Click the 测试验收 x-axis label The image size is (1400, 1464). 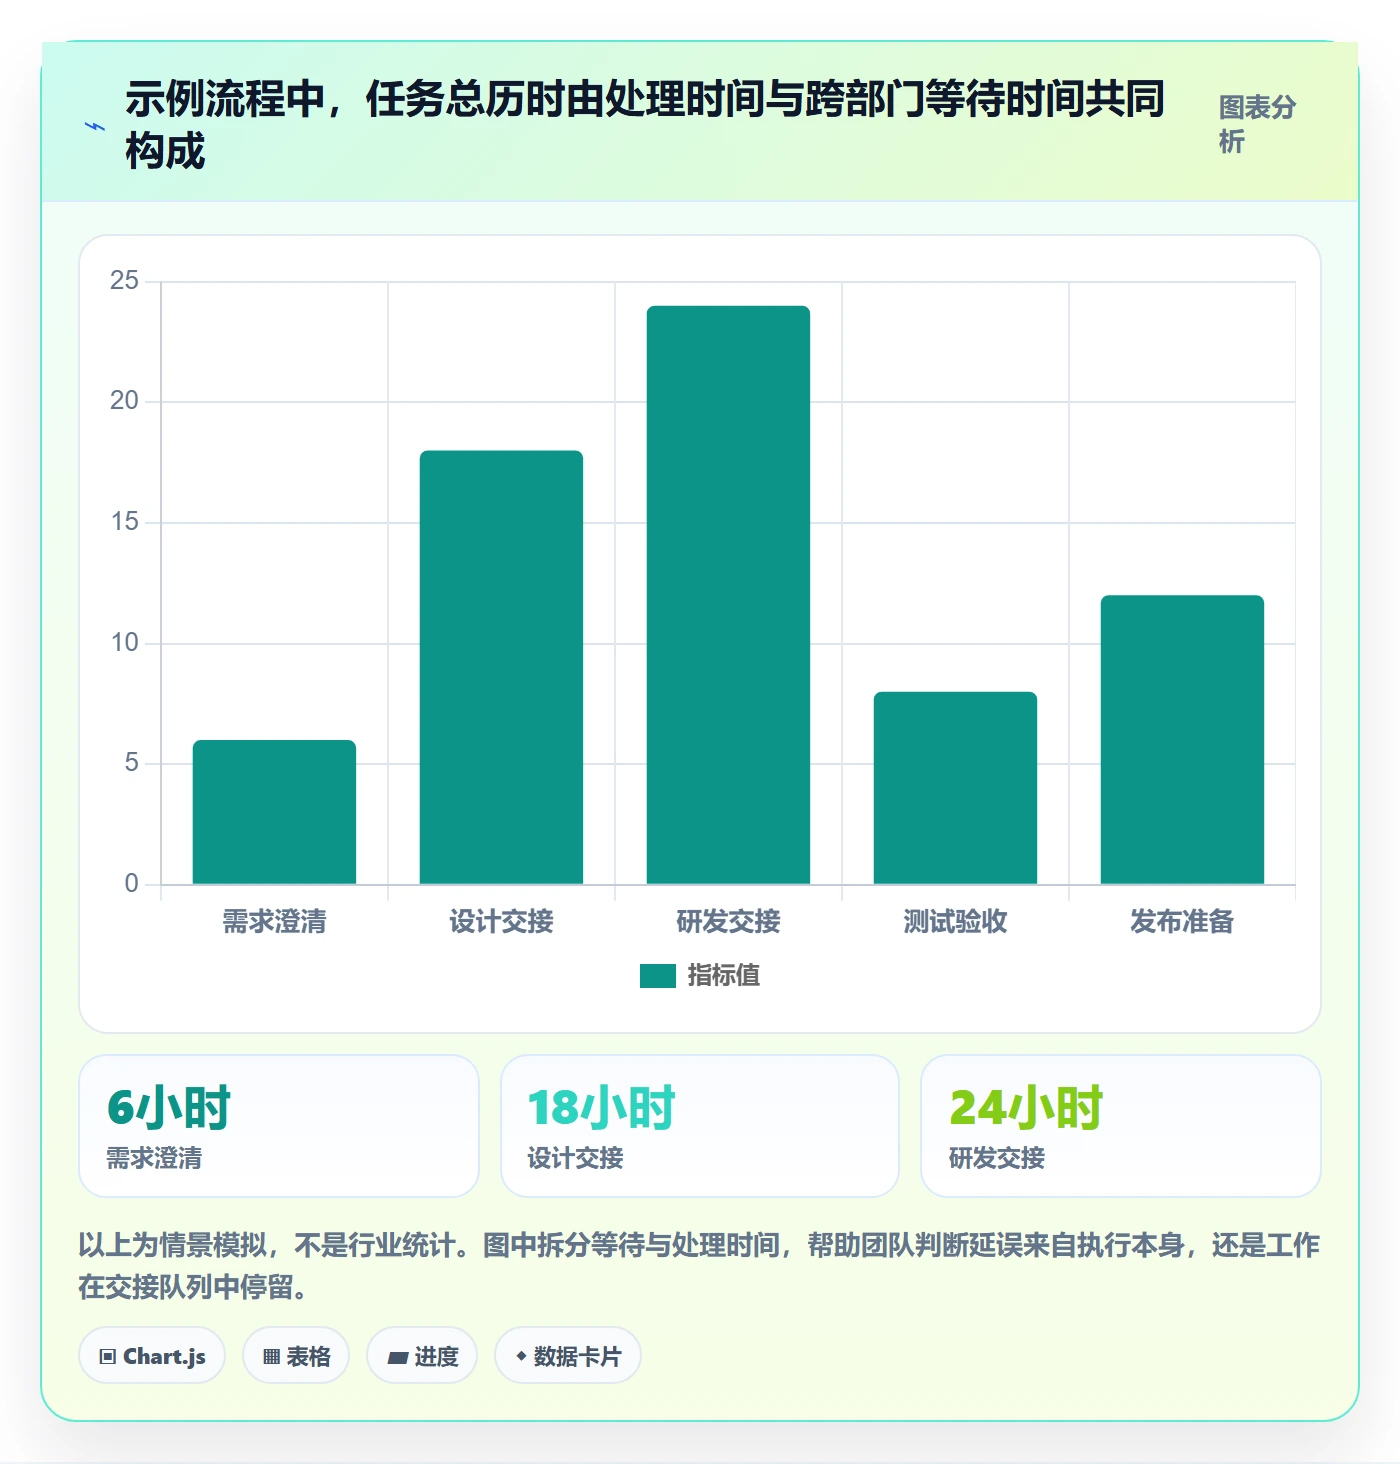pyautogui.click(x=955, y=921)
